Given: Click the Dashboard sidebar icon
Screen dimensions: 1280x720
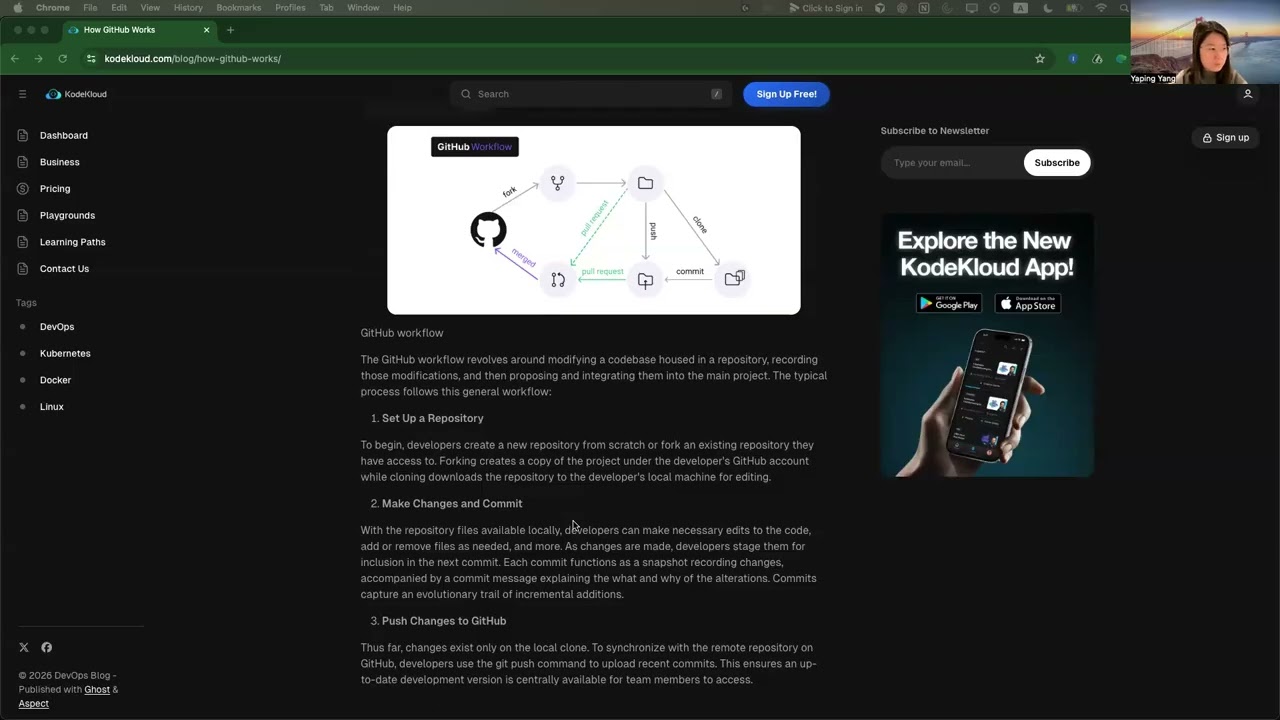Looking at the screenshot, I should 23,135.
